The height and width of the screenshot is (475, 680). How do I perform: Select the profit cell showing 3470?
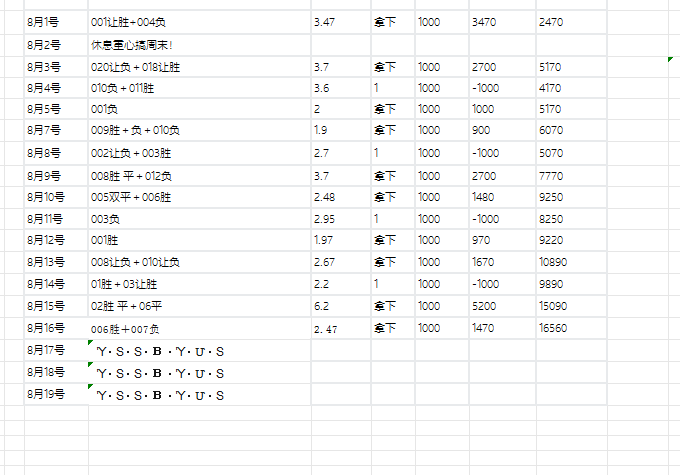pyautogui.click(x=485, y=21)
